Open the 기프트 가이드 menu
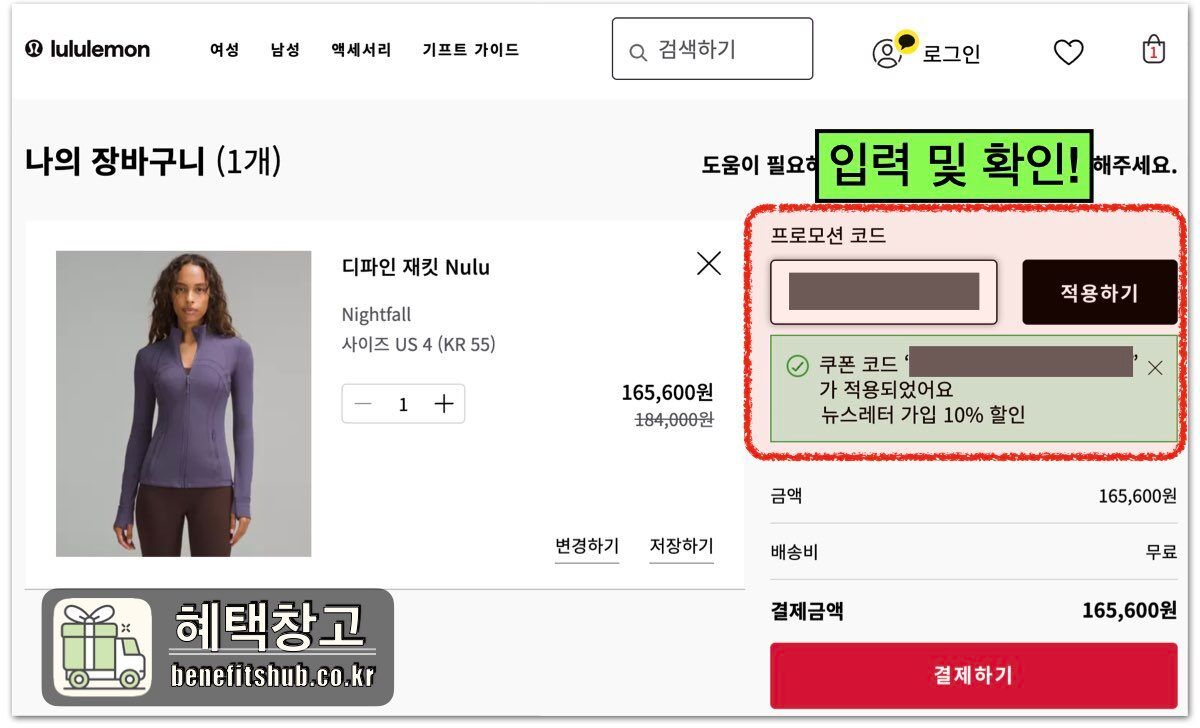The image size is (1200, 728). coord(470,50)
